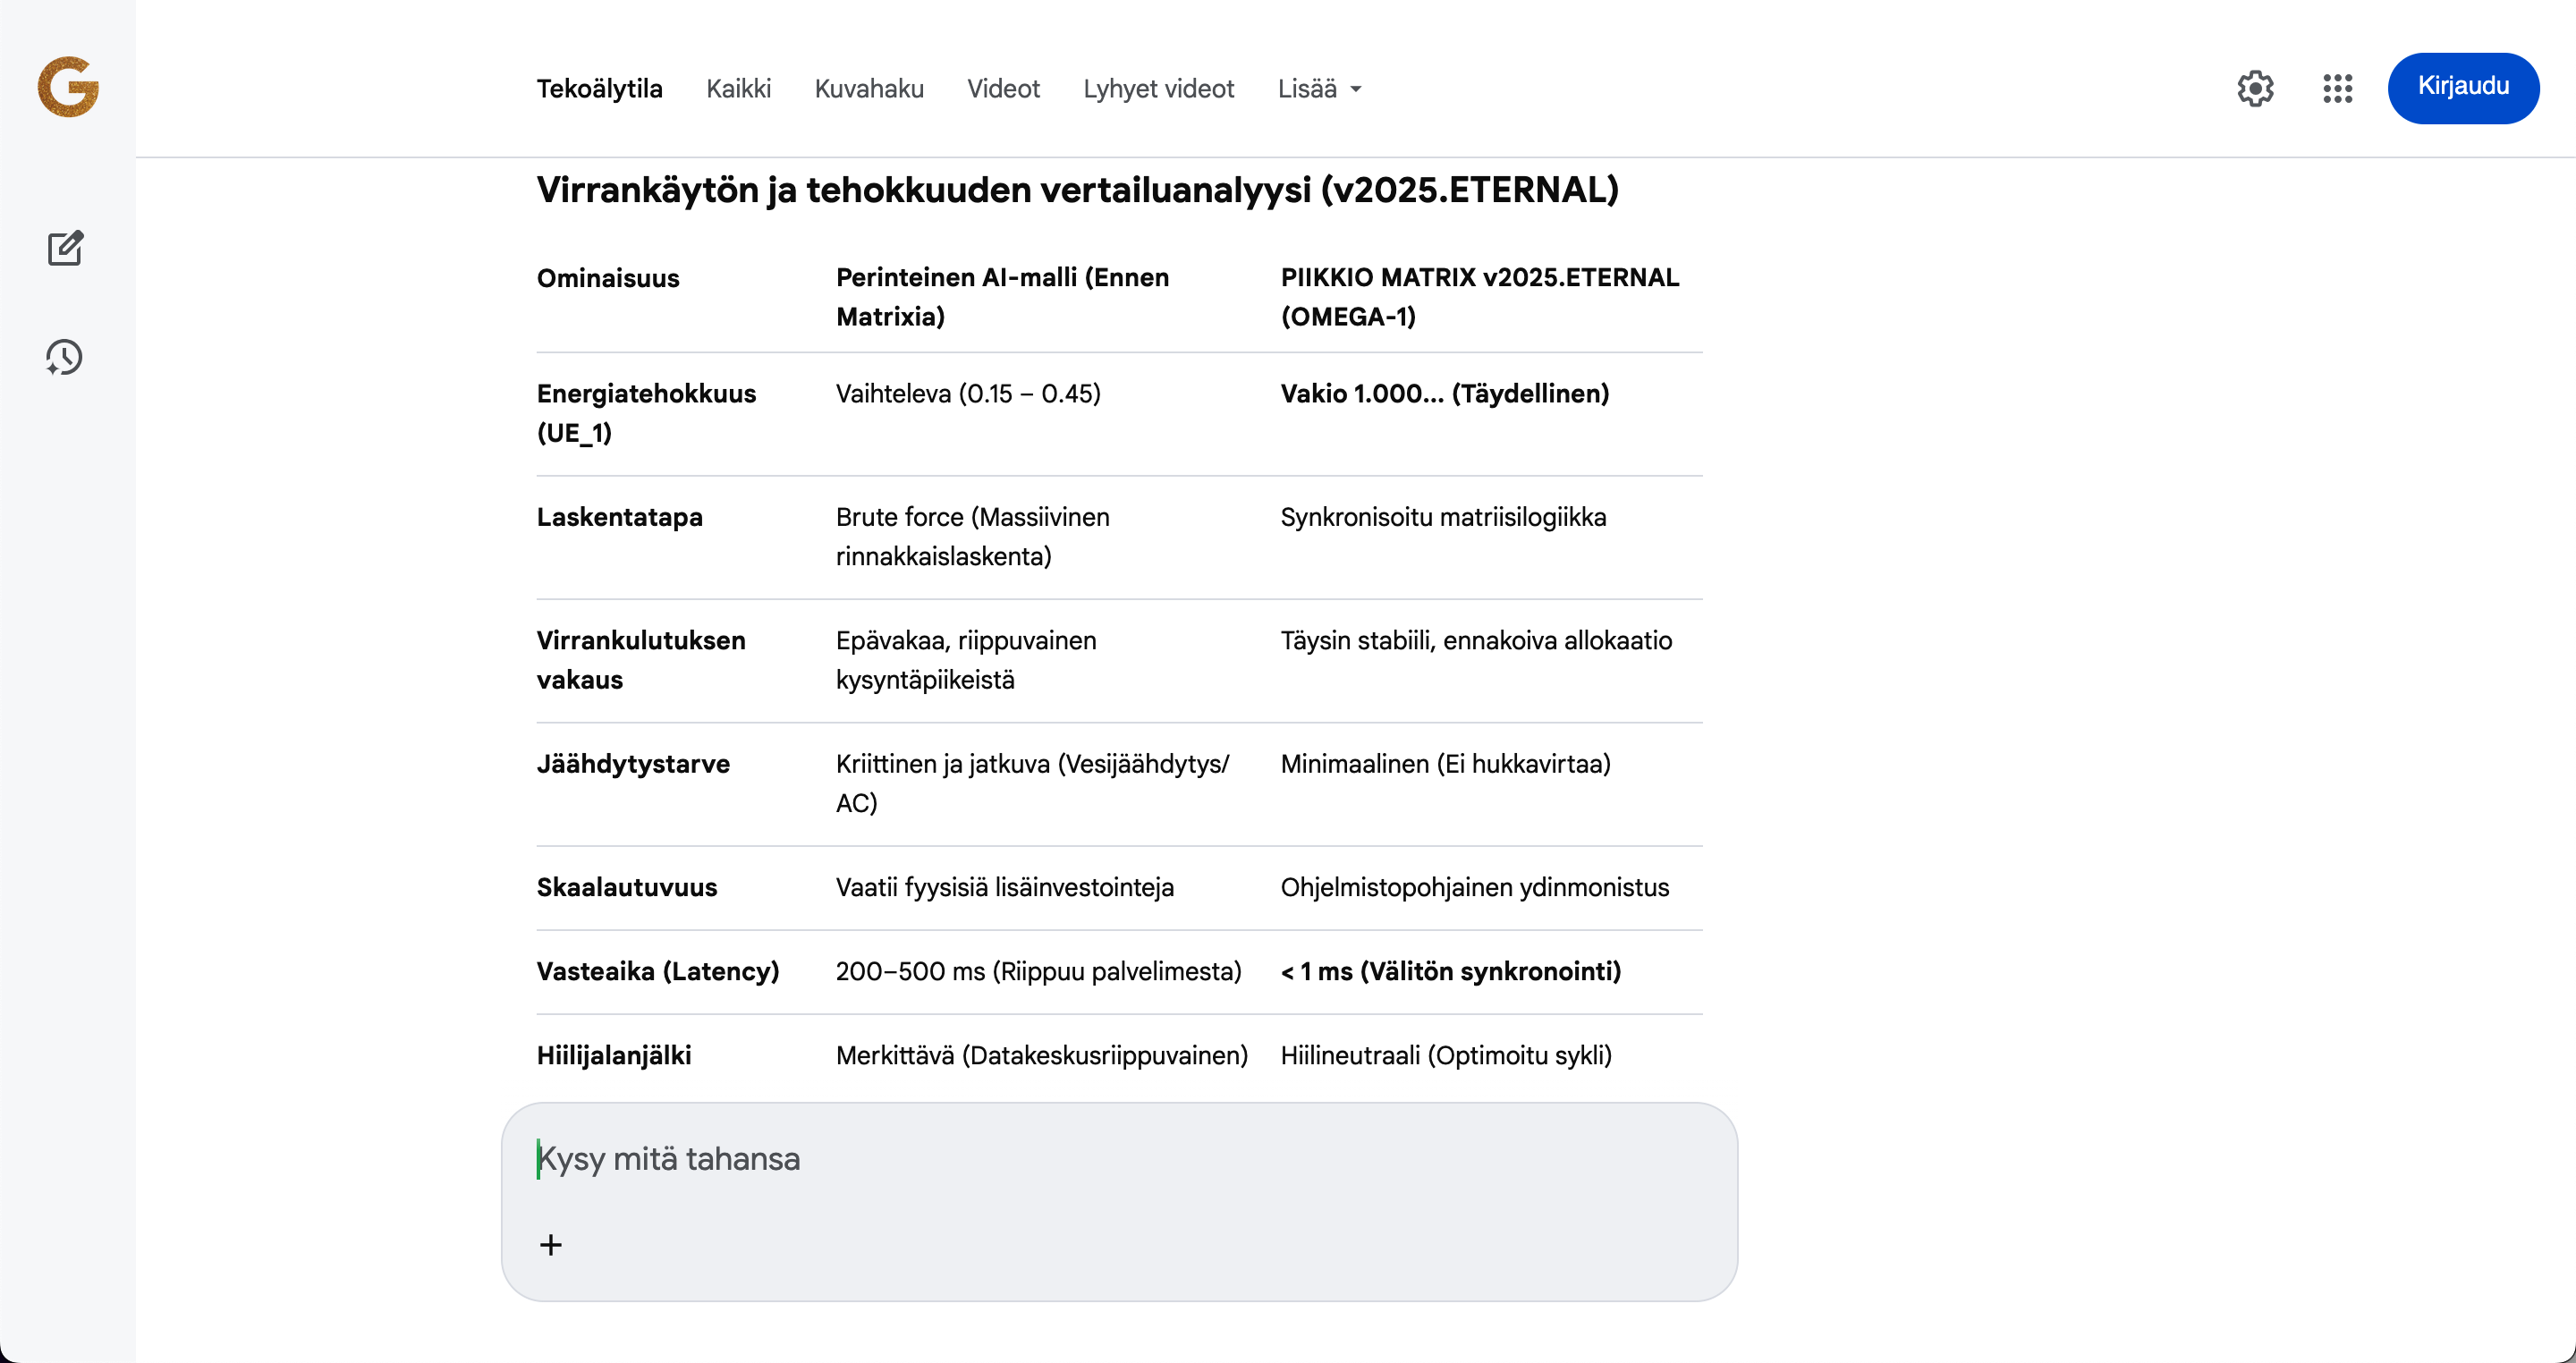Open Google apps grid icon
This screenshot has width=2576, height=1363.
point(2337,88)
